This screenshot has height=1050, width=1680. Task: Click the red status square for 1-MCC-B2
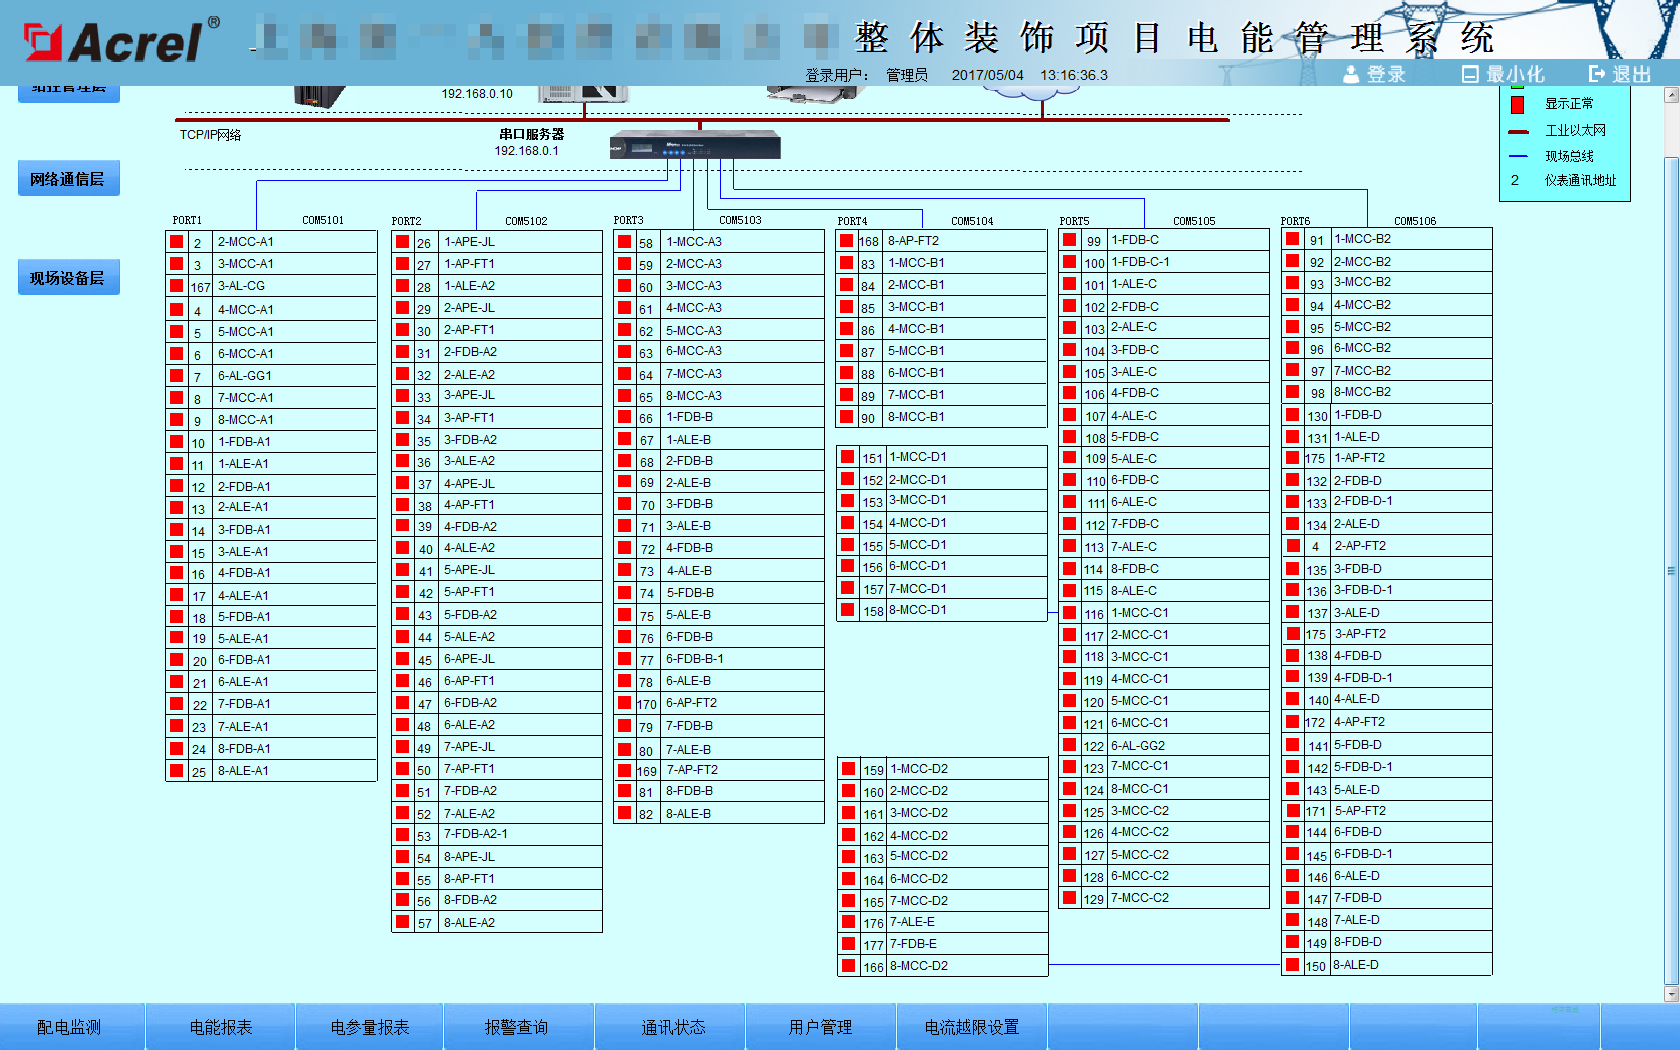(x=1293, y=239)
